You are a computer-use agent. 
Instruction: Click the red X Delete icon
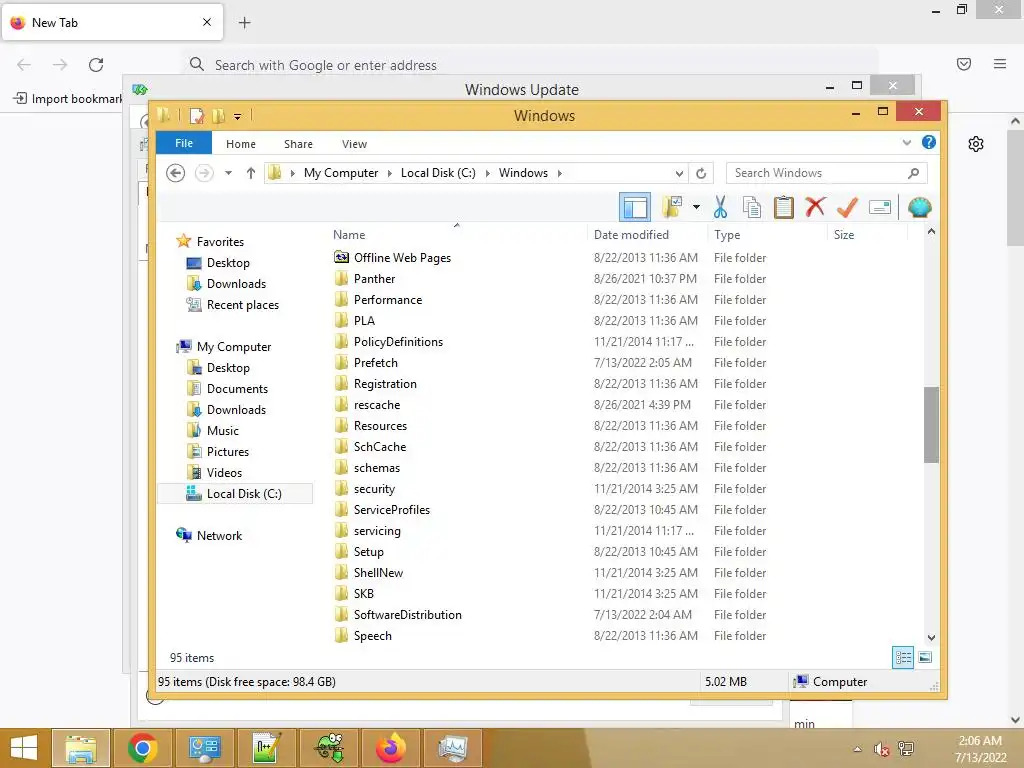pos(815,208)
